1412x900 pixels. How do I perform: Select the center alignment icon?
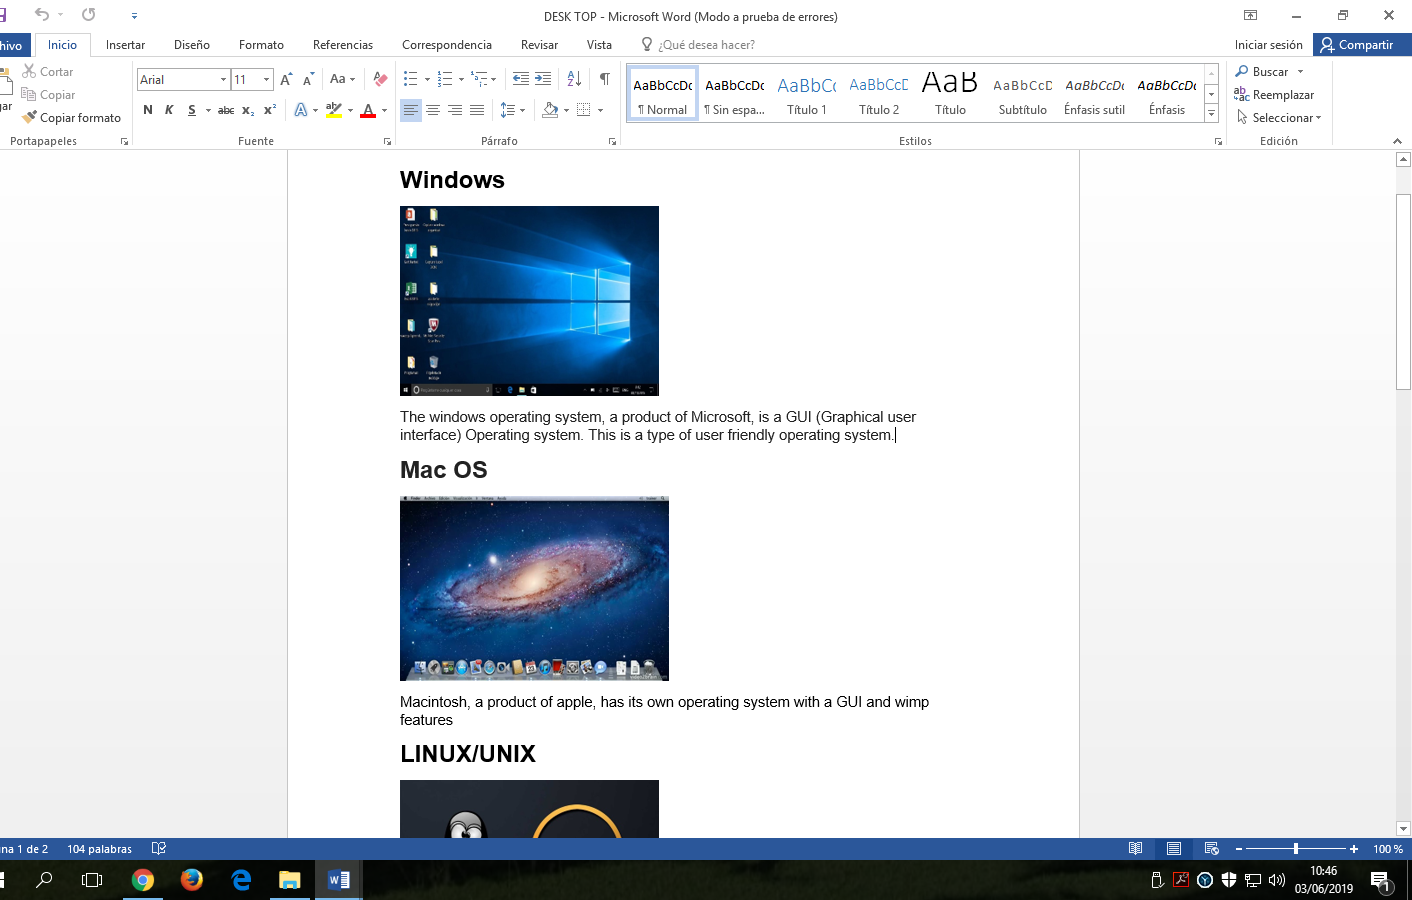pyautogui.click(x=433, y=110)
